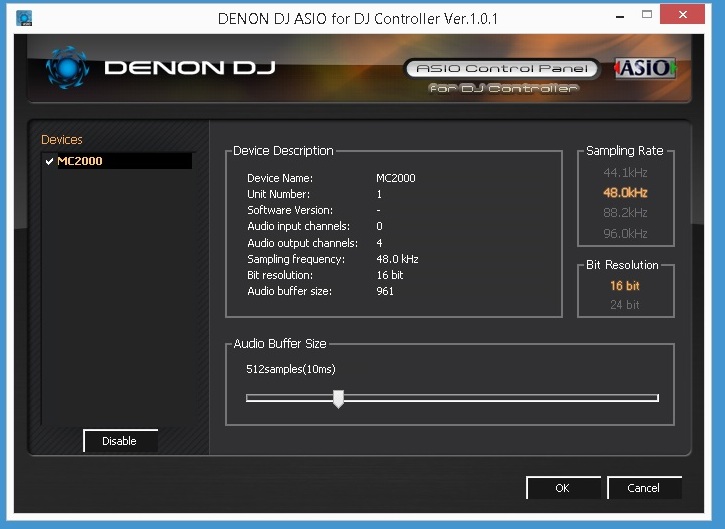The height and width of the screenshot is (529, 725).
Task: Click the Denon DJ blue logo icon
Action: pos(67,69)
